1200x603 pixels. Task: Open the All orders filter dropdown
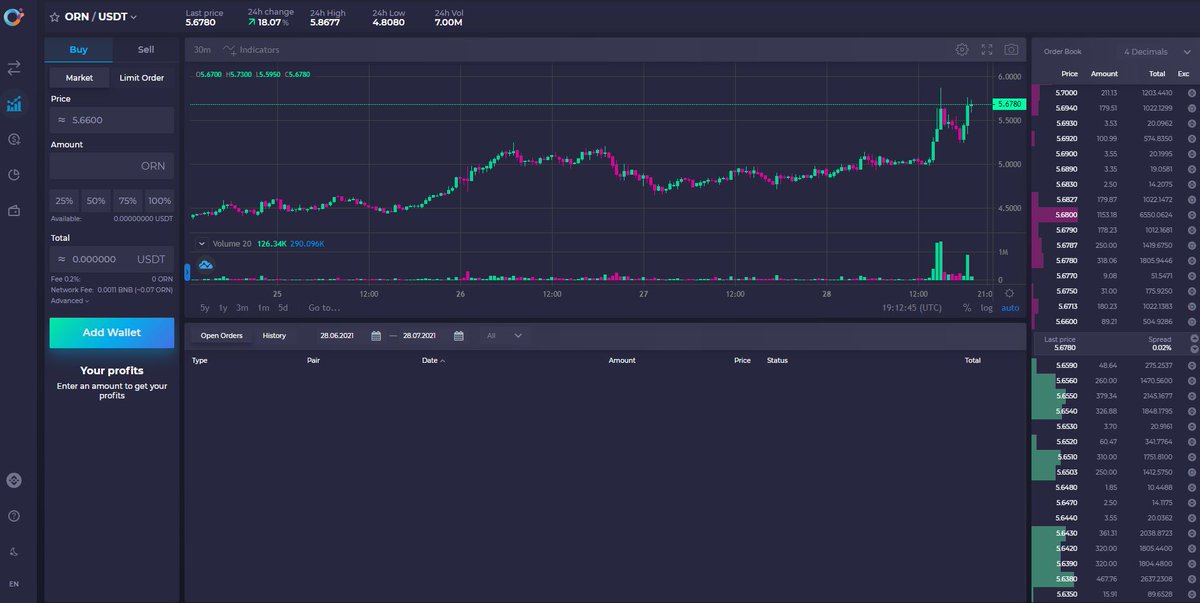tap(504, 336)
